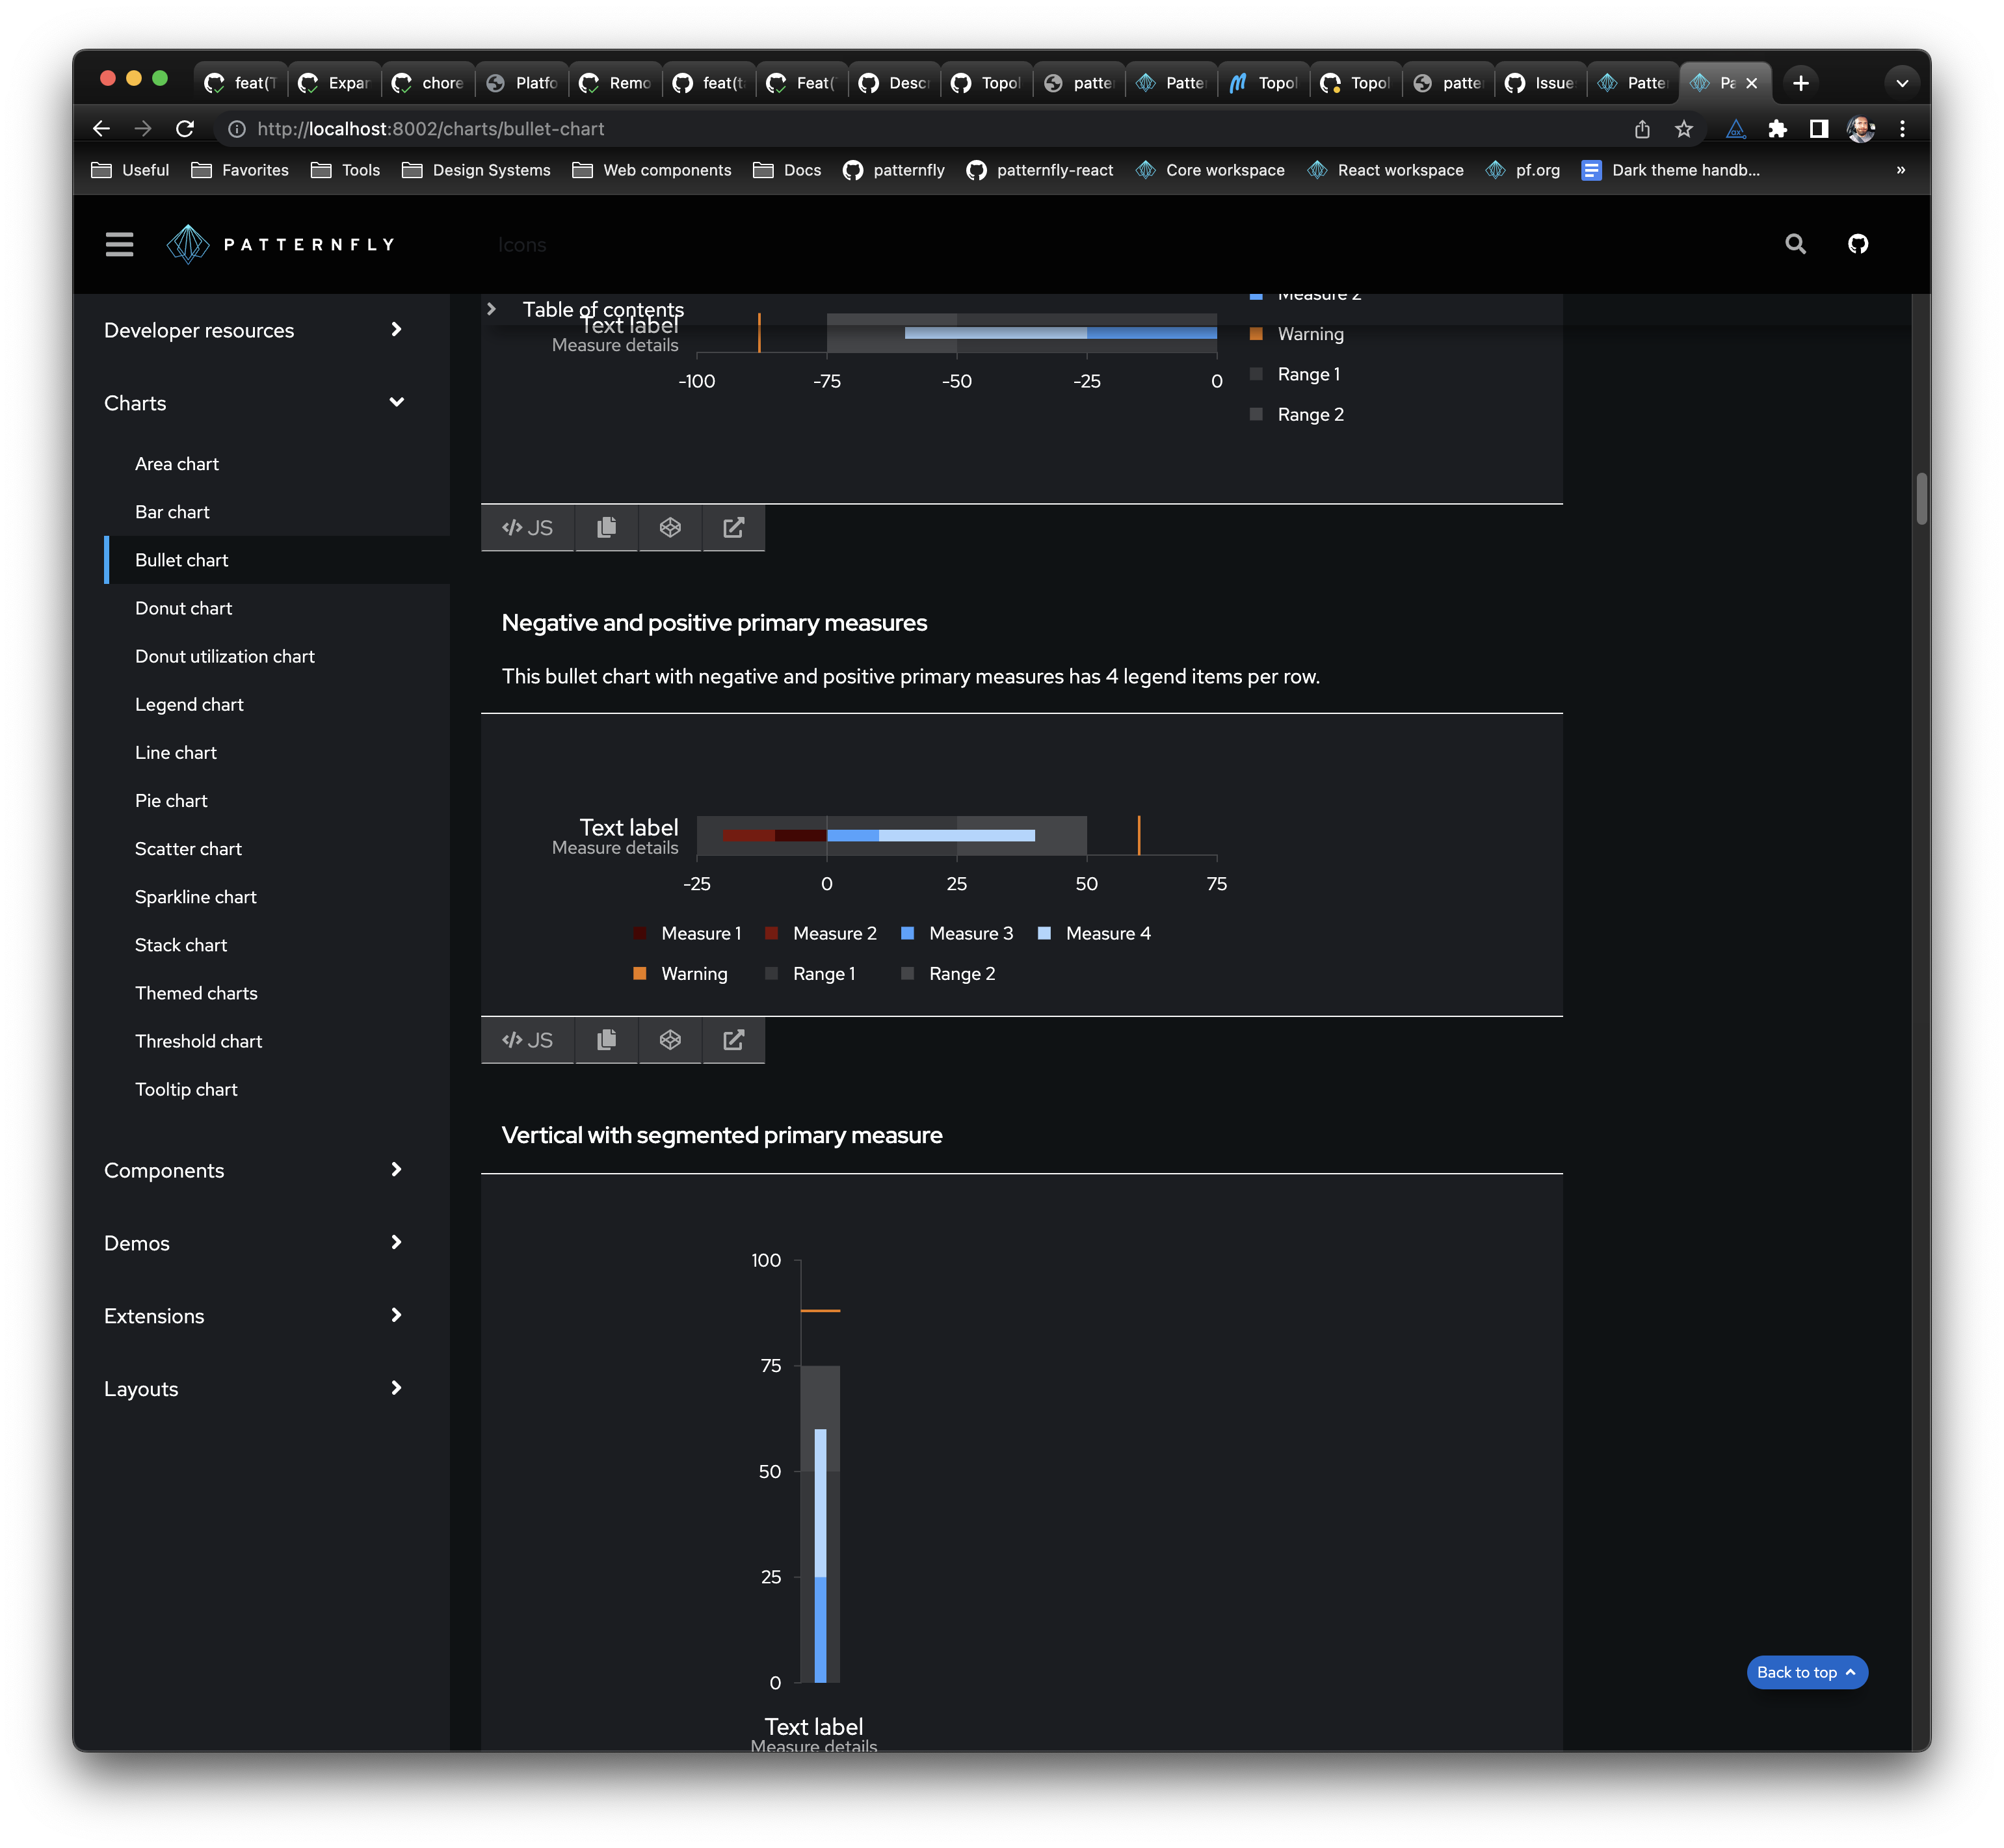Copy code for the negative-positive measures example
Viewport: 2004px width, 1848px height.
[606, 1040]
